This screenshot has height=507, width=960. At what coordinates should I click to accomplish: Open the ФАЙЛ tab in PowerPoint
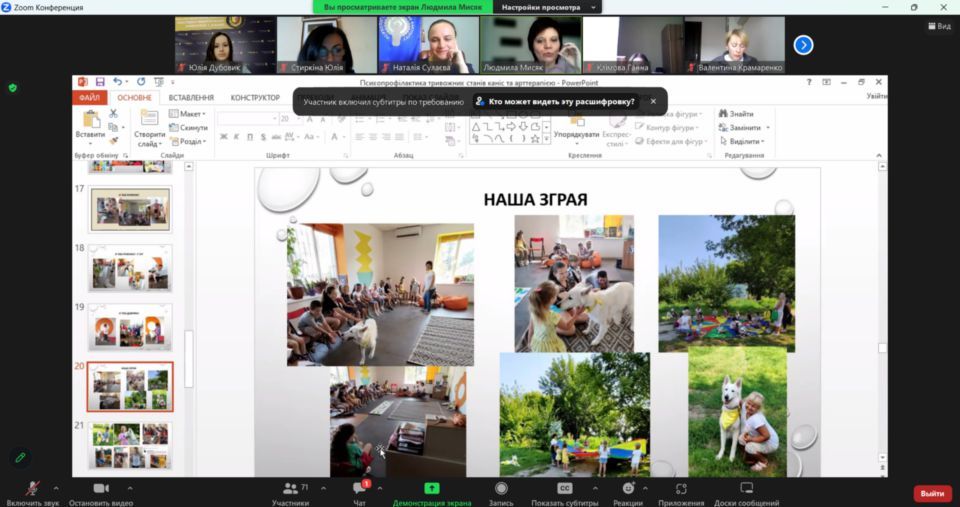click(x=89, y=98)
